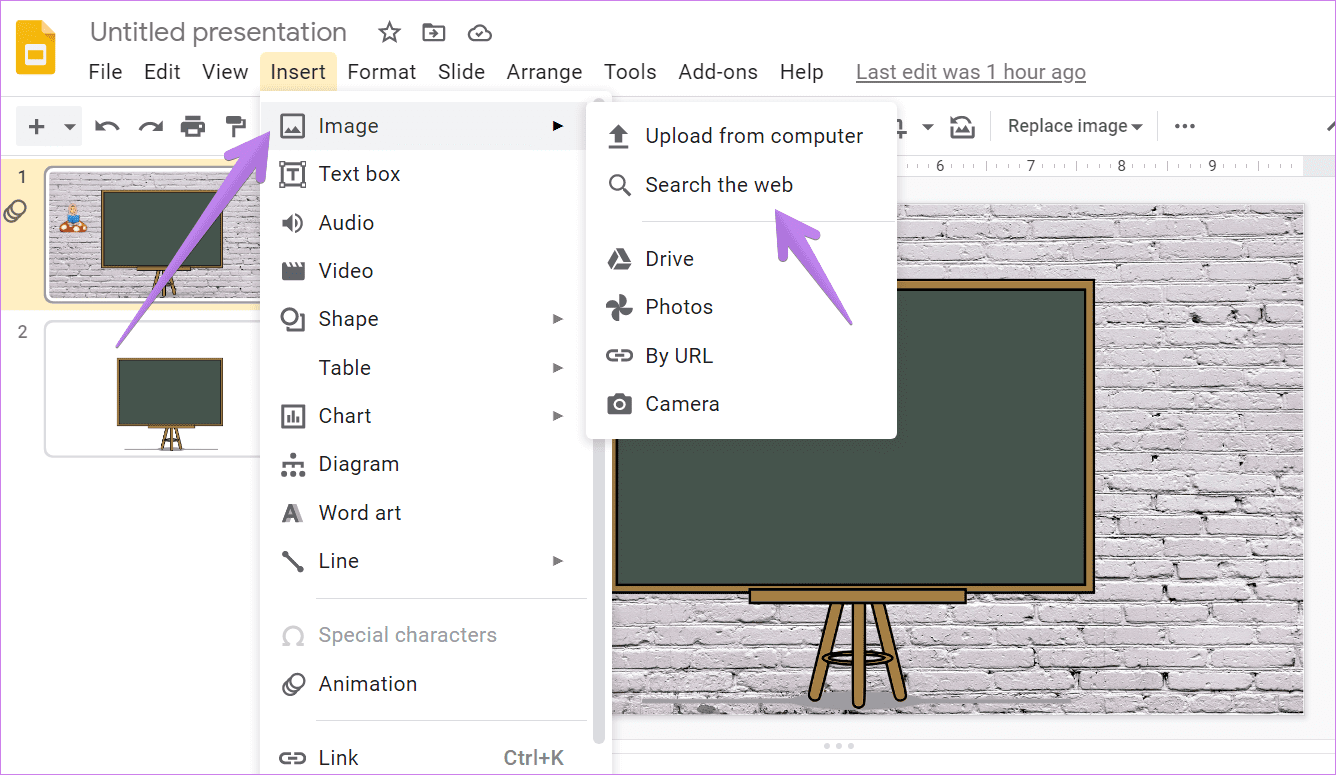The height and width of the screenshot is (775, 1336).
Task: Select slide 1 thumbnail
Action: (153, 235)
